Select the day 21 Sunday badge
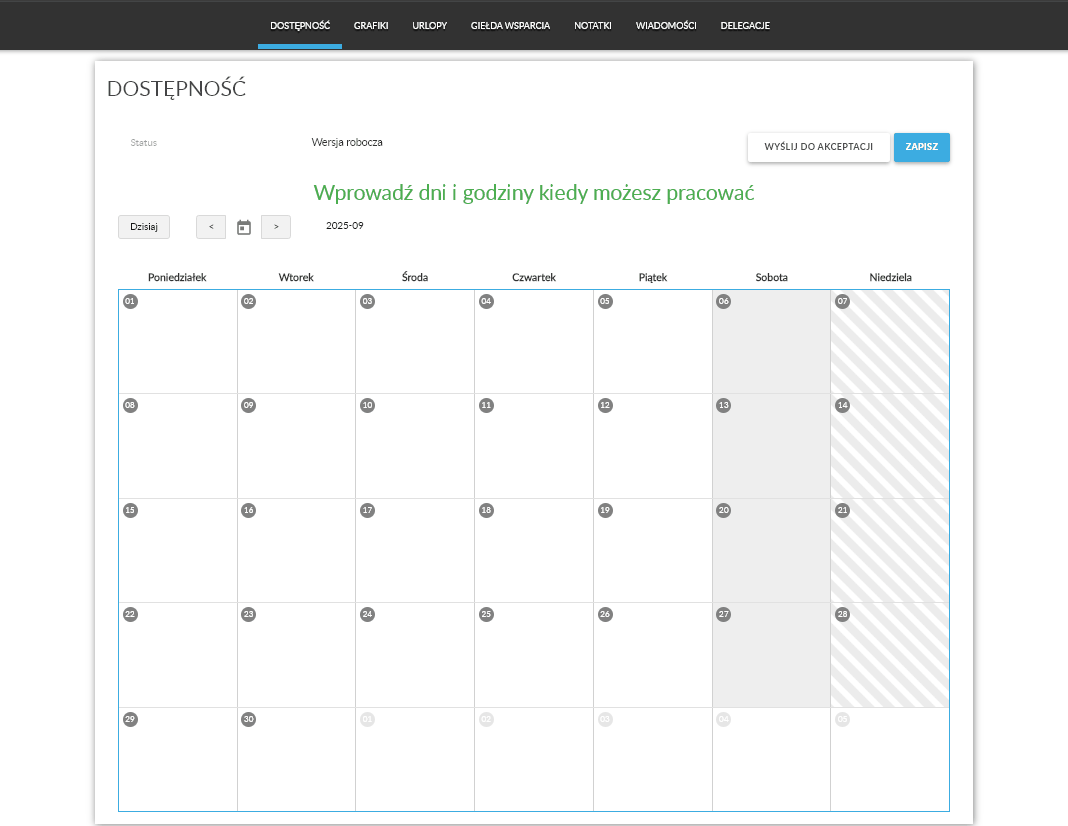1068x826 pixels. coord(843,510)
